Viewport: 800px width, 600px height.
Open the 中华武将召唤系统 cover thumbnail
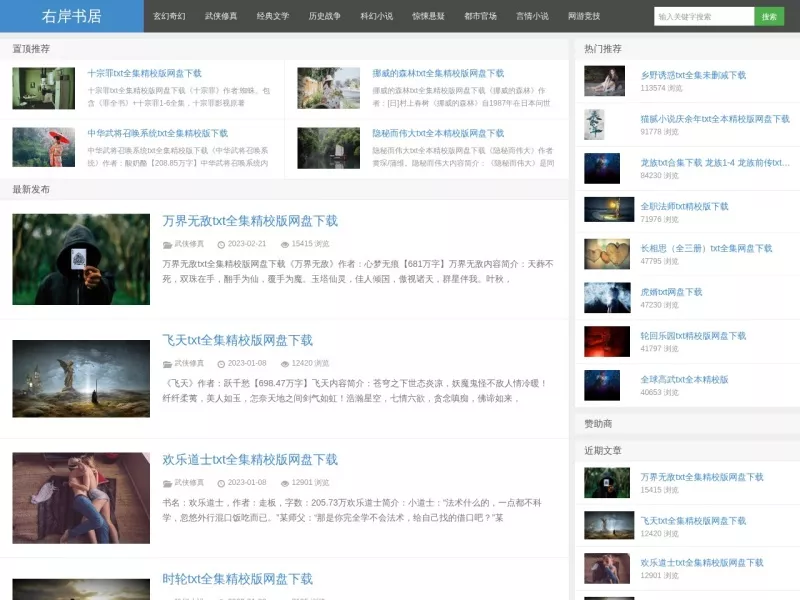click(44, 147)
